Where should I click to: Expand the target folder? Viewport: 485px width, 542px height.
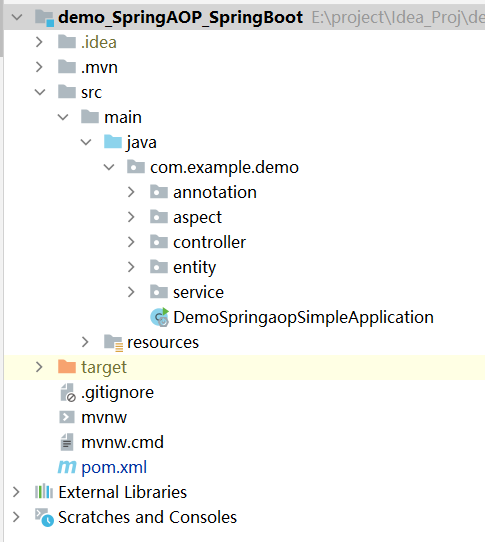(x=39, y=367)
